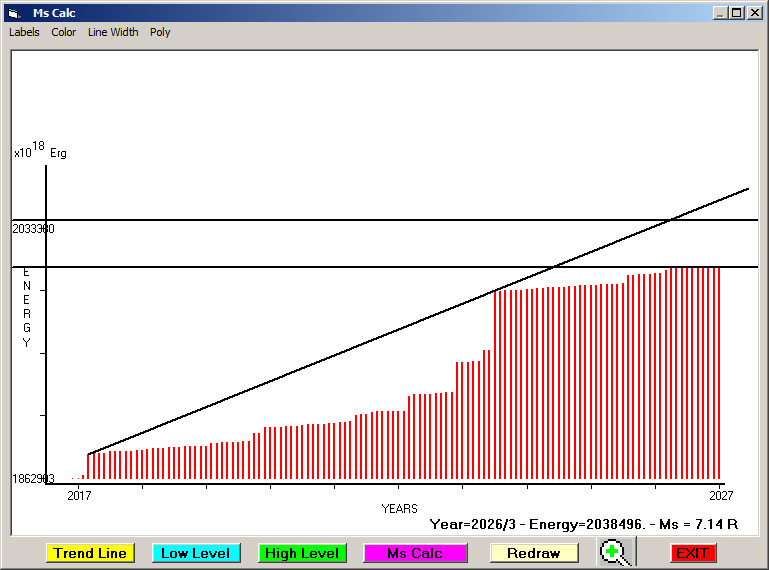This screenshot has width=769, height=570.
Task: Close the window with X button
Action: click(754, 13)
